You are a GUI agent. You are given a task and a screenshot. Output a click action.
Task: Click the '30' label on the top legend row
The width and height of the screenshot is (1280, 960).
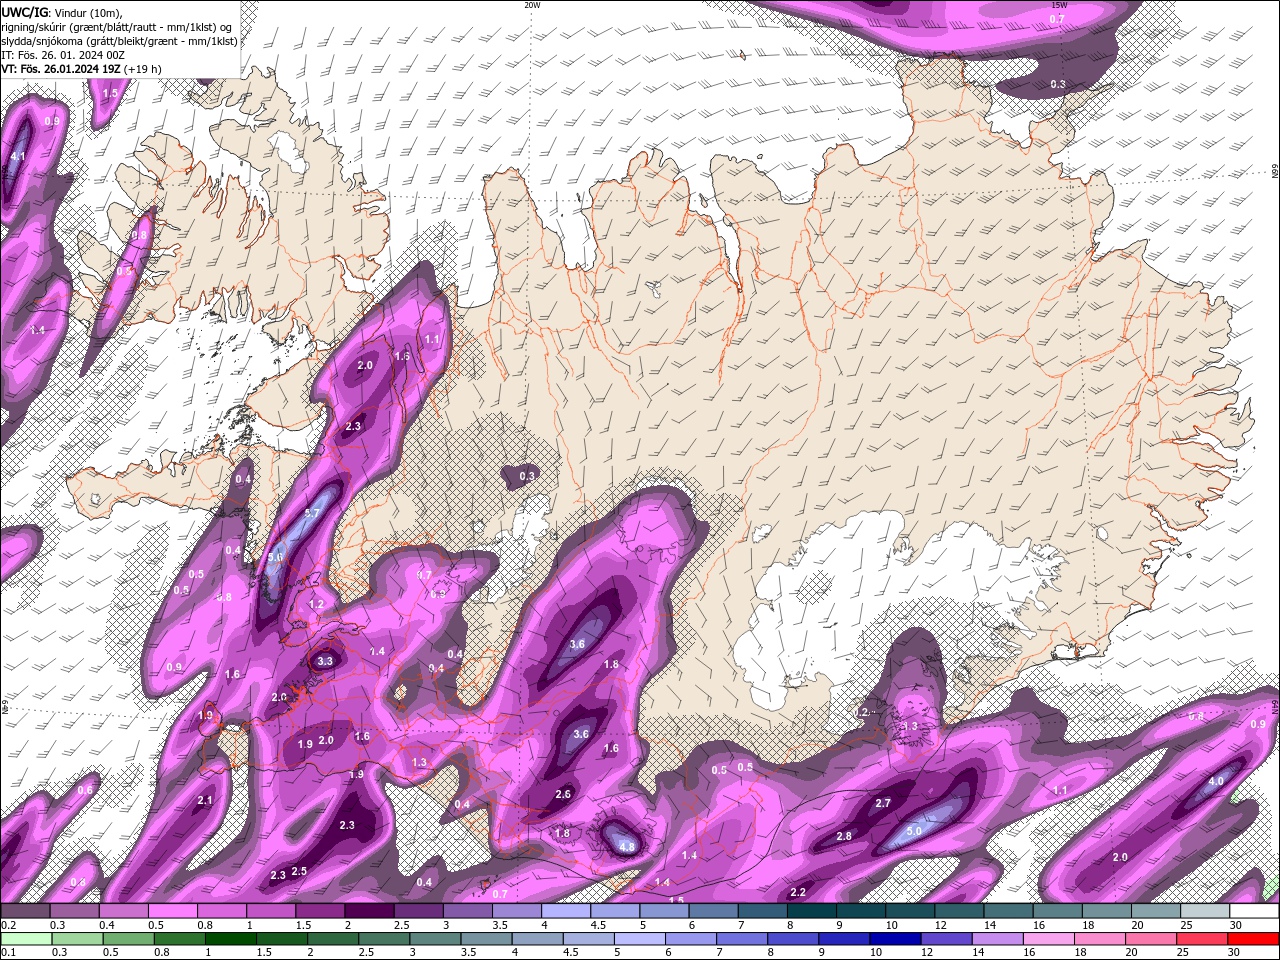pos(1237,925)
